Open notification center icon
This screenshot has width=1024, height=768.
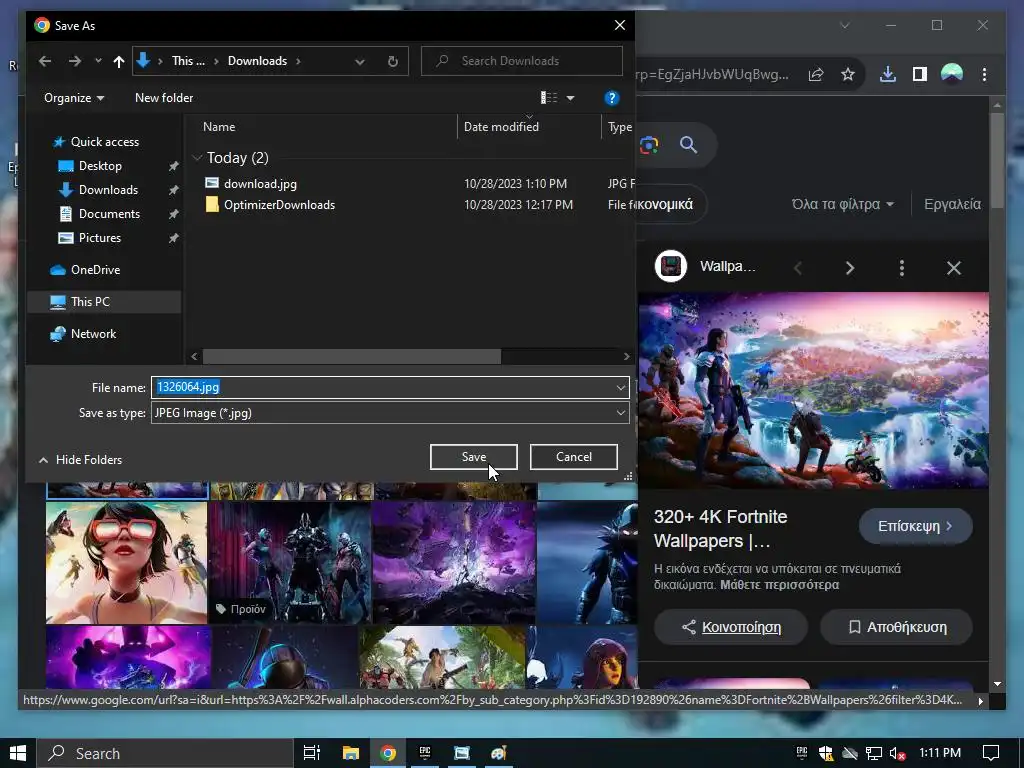991,753
